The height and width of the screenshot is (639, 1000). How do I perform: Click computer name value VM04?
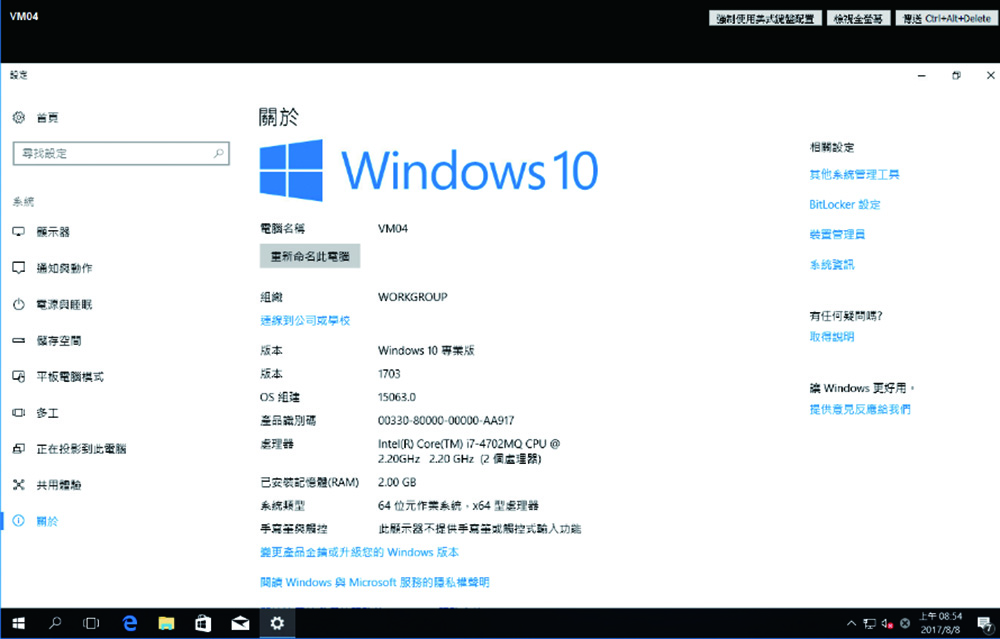[393, 228]
